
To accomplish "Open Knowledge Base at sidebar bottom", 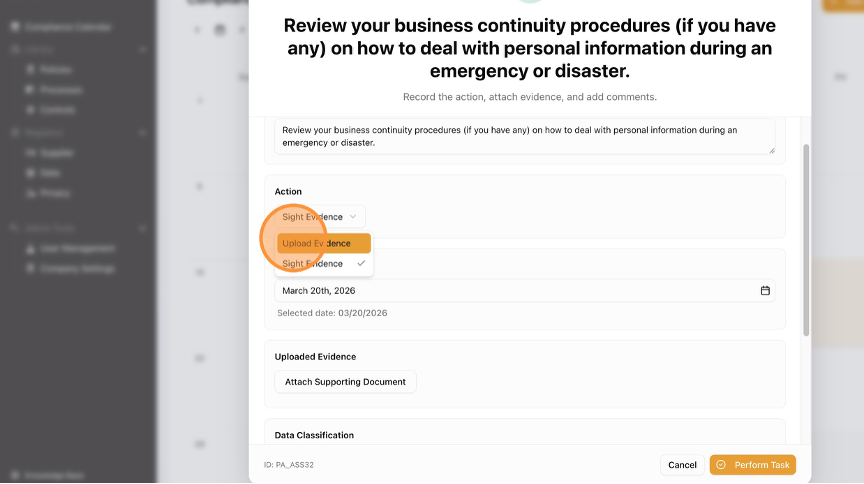I will [50, 476].
